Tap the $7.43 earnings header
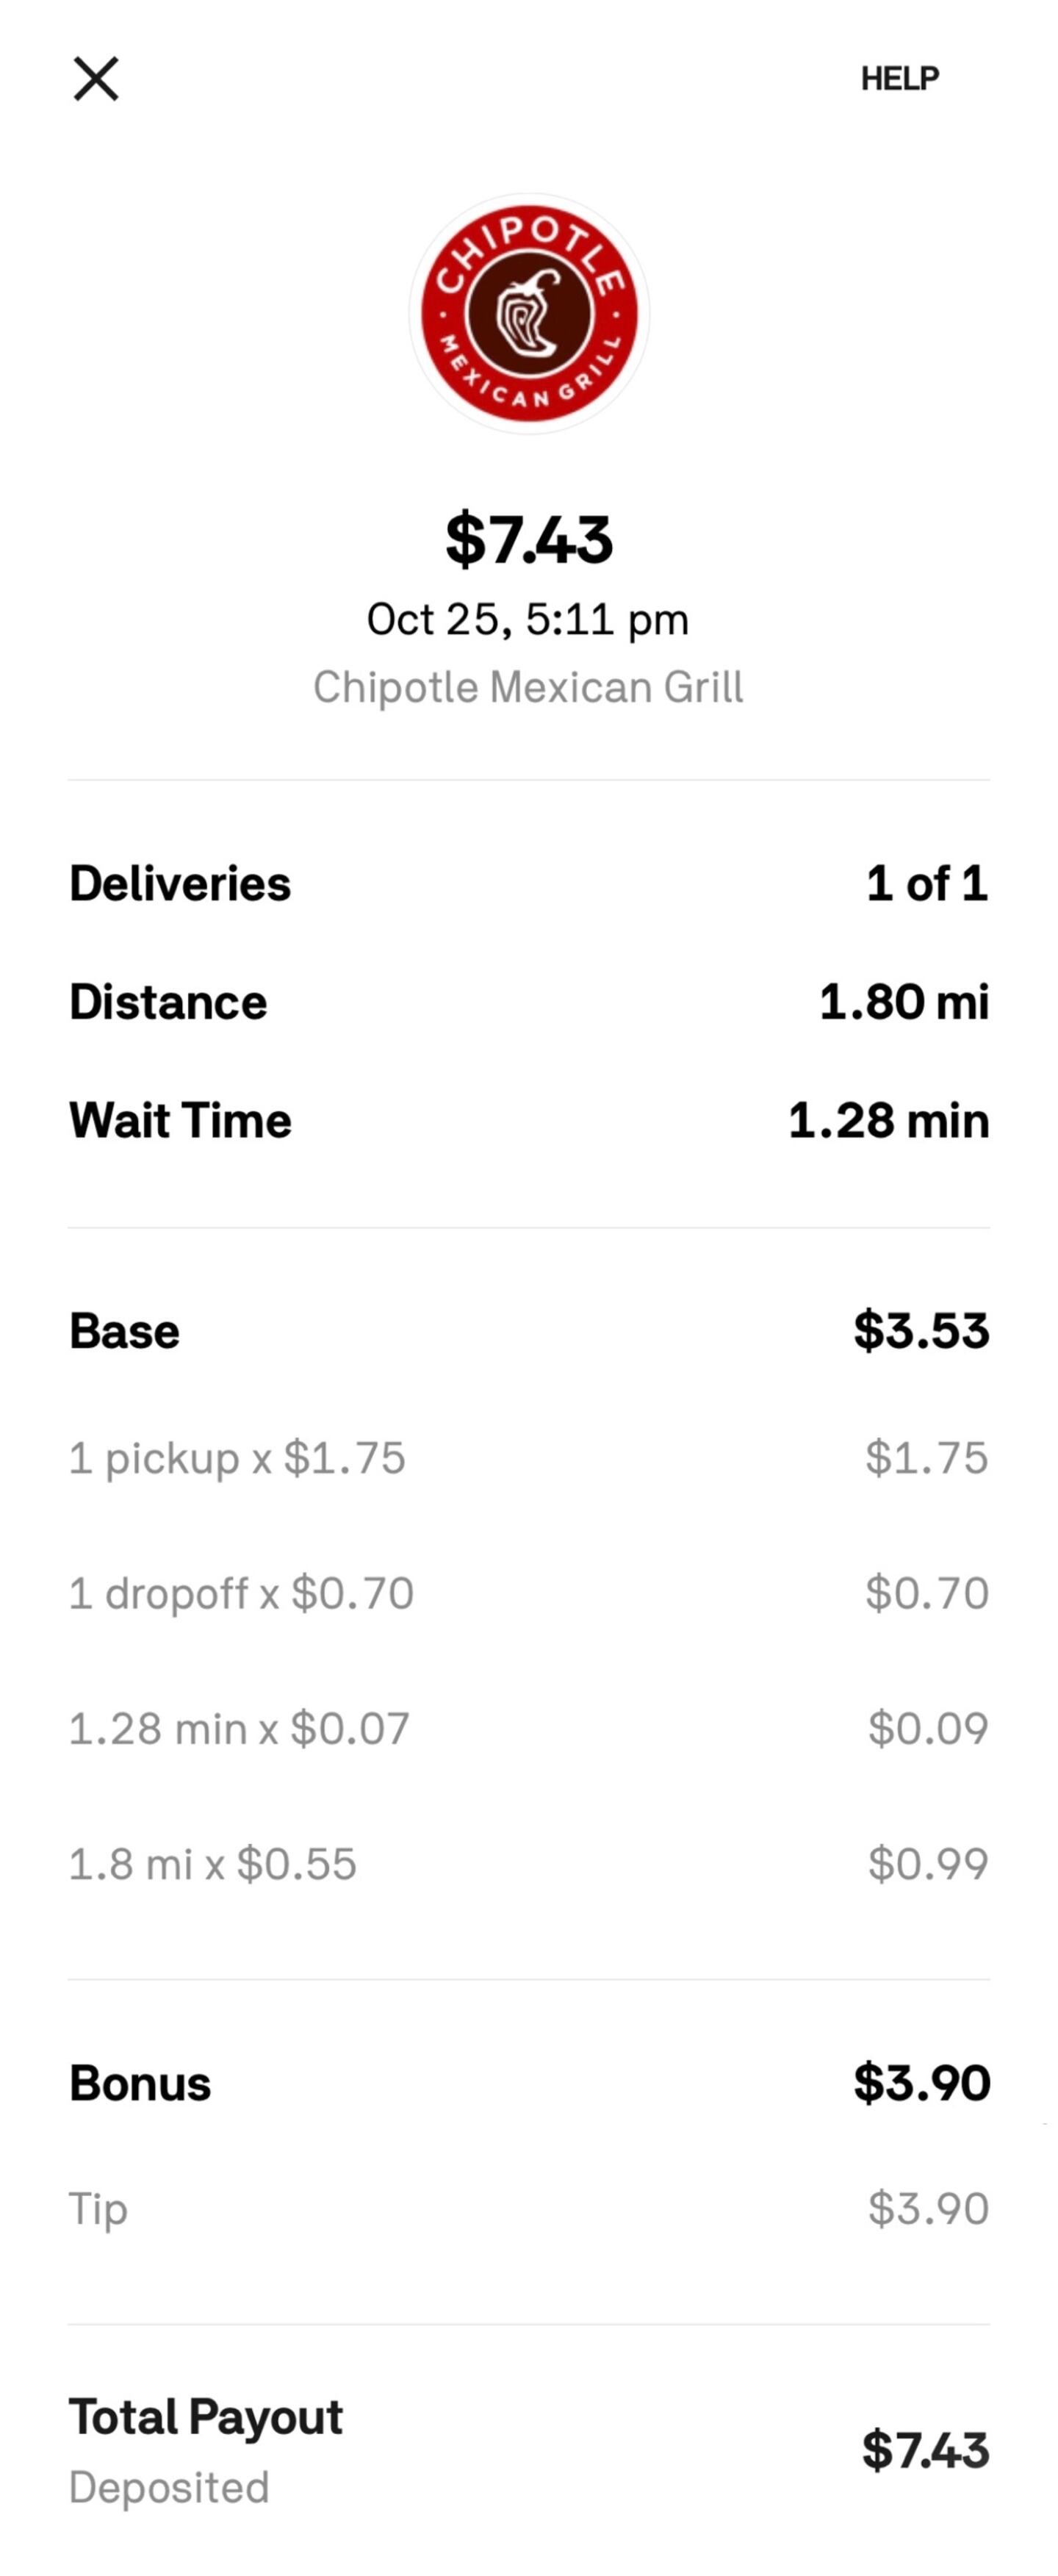This screenshot has height=2576, width=1058. (x=529, y=540)
